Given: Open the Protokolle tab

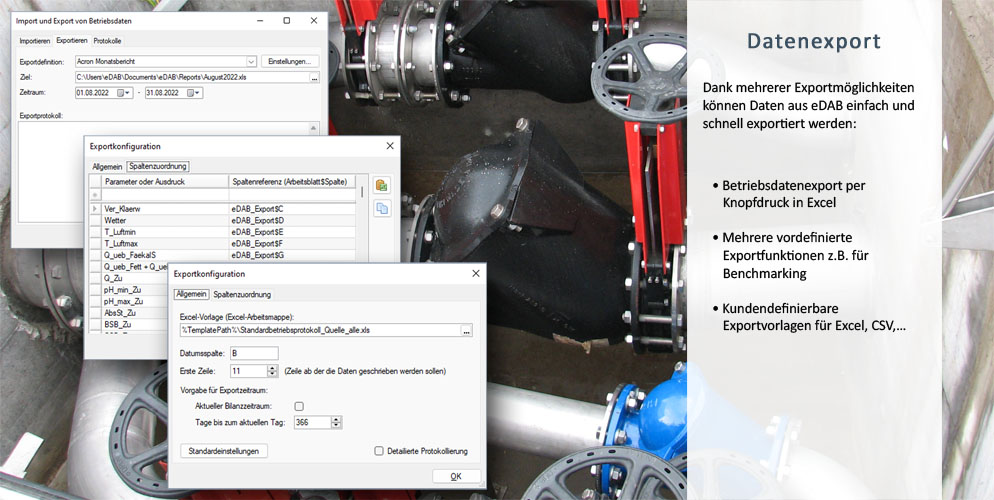Looking at the screenshot, I should click(107, 41).
